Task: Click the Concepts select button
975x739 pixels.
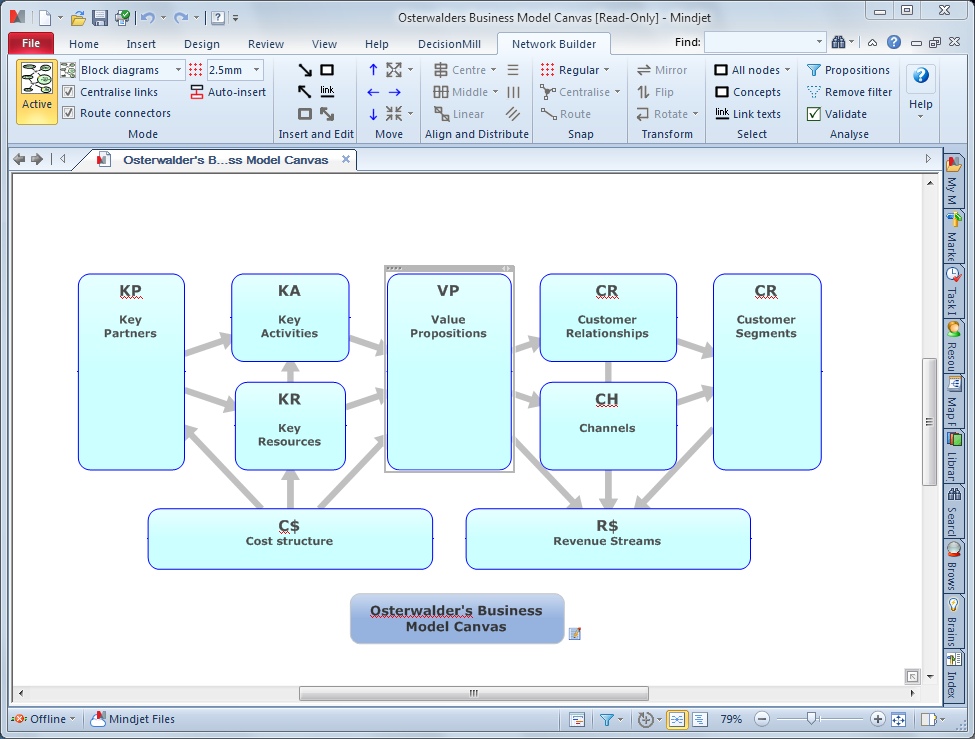Action: (x=747, y=92)
